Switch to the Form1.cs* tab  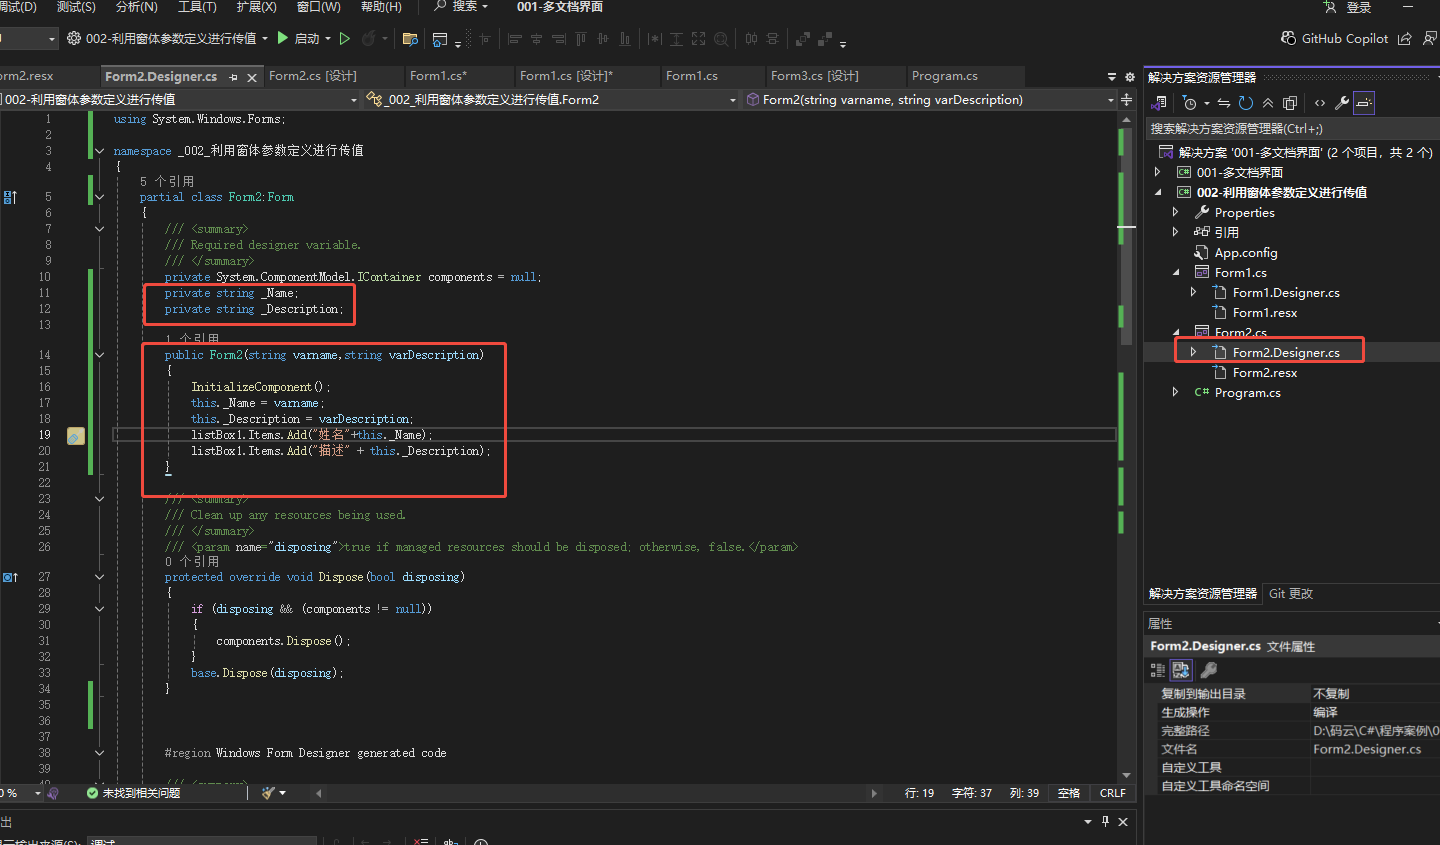pos(438,76)
